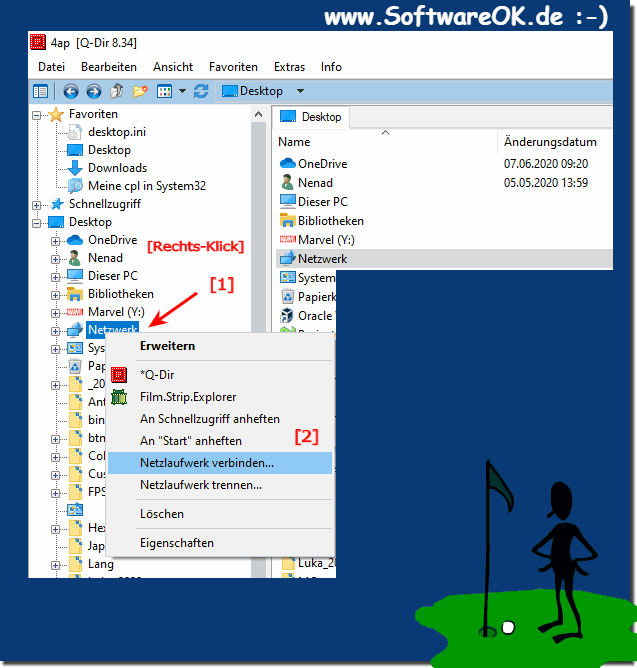Click the new folder toolbar icon
The width and height of the screenshot is (637, 668).
(x=140, y=91)
